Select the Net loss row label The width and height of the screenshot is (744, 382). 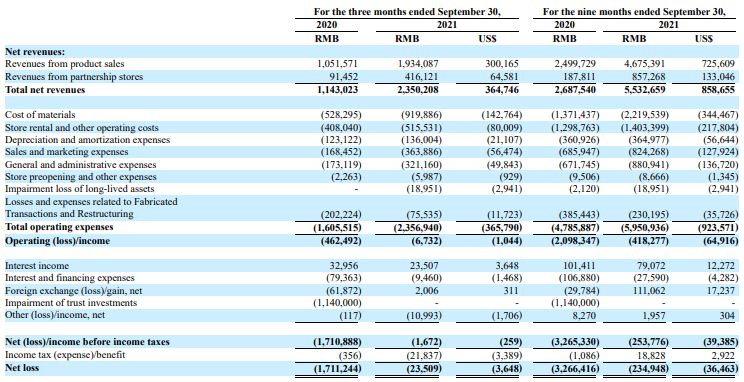(x=22, y=368)
